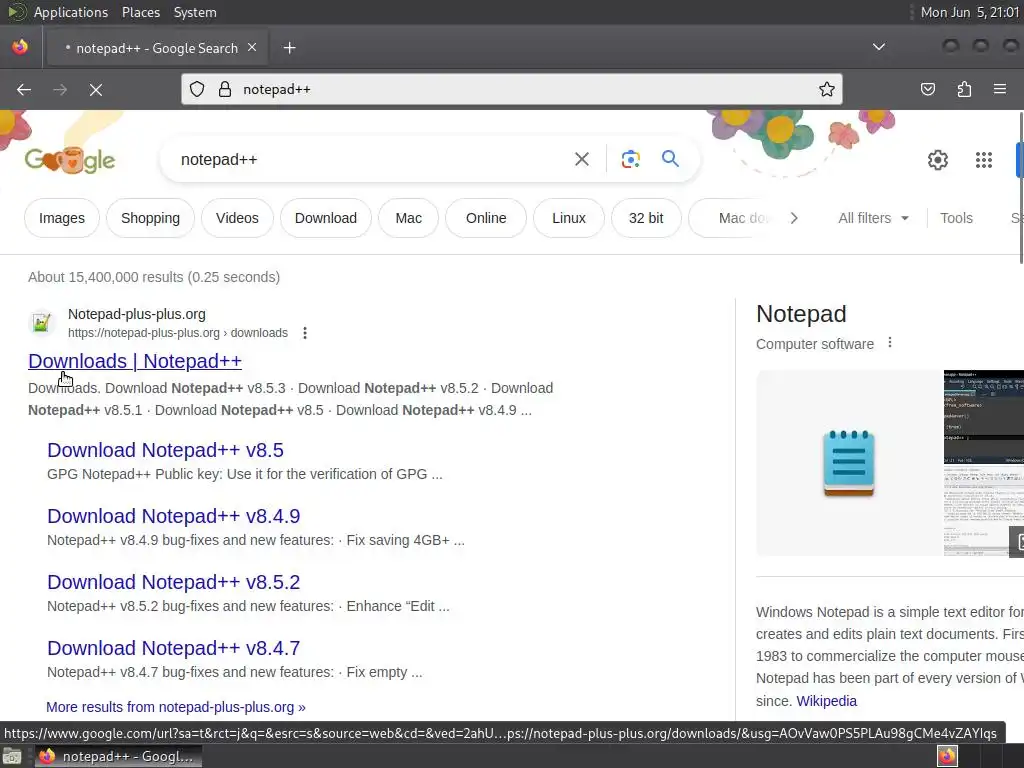Select the Shopping filter chip
Viewport: 1024px width, 768px height.
[x=150, y=218]
